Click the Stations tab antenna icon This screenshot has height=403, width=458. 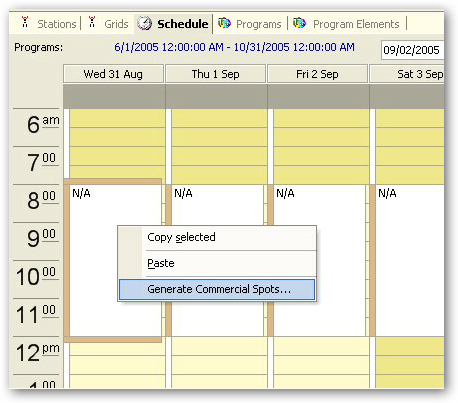point(25,22)
